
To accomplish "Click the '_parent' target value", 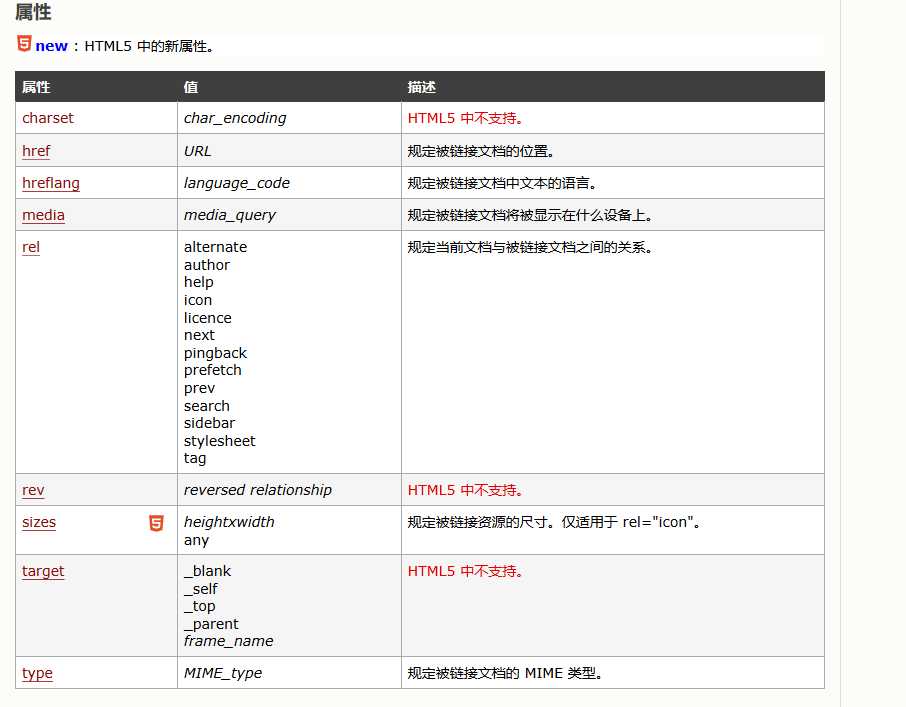I will click(211, 624).
